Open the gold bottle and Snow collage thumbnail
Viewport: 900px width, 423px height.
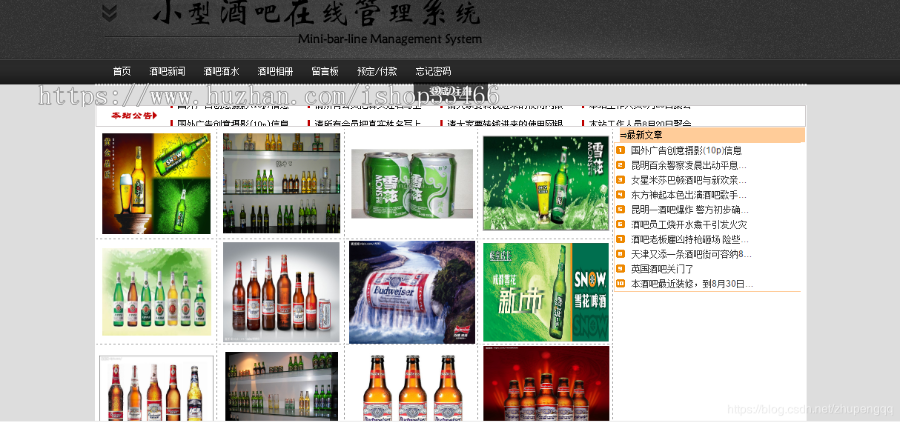point(156,184)
